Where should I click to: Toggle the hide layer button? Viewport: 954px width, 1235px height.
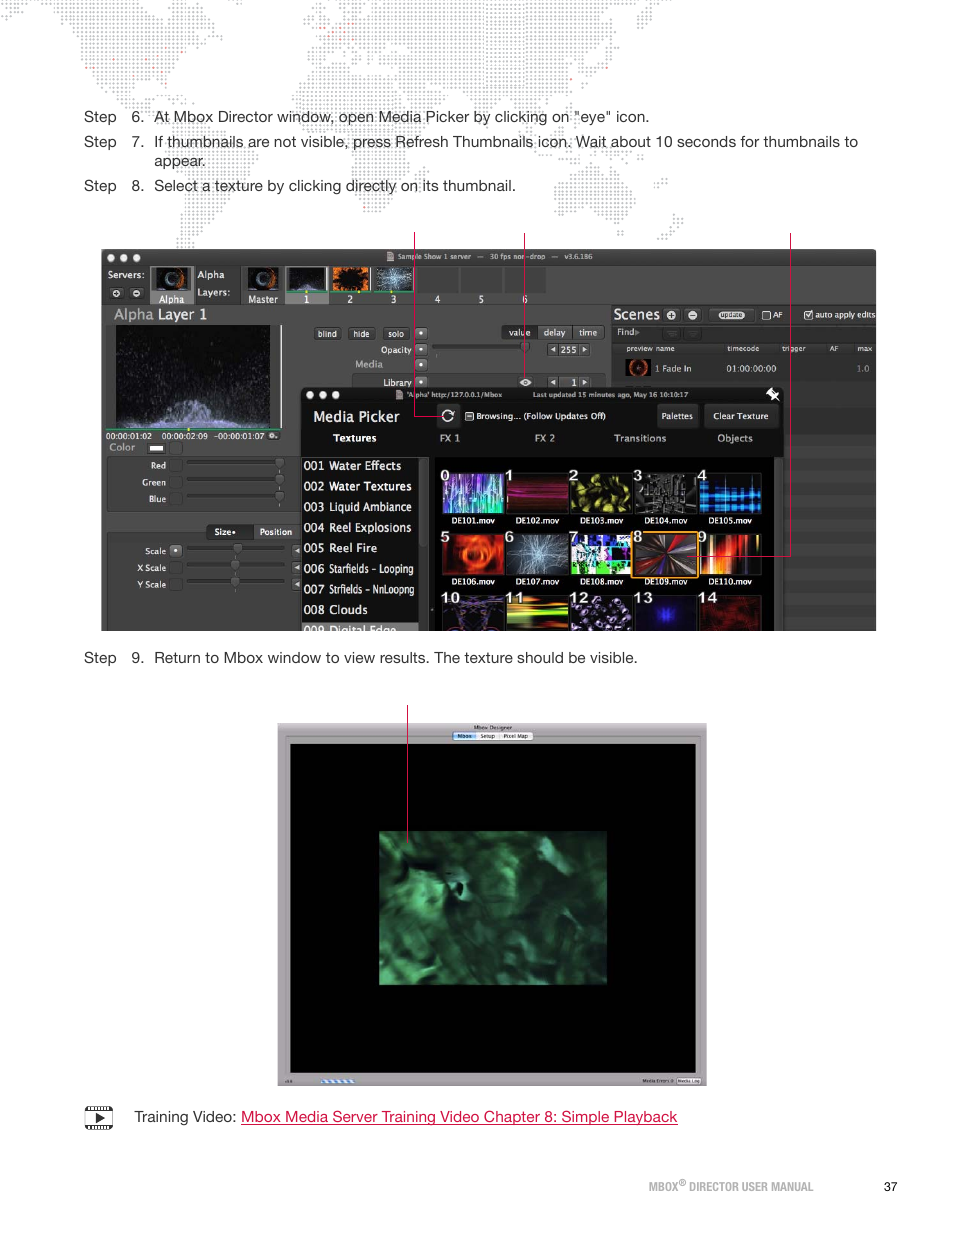coord(361,334)
